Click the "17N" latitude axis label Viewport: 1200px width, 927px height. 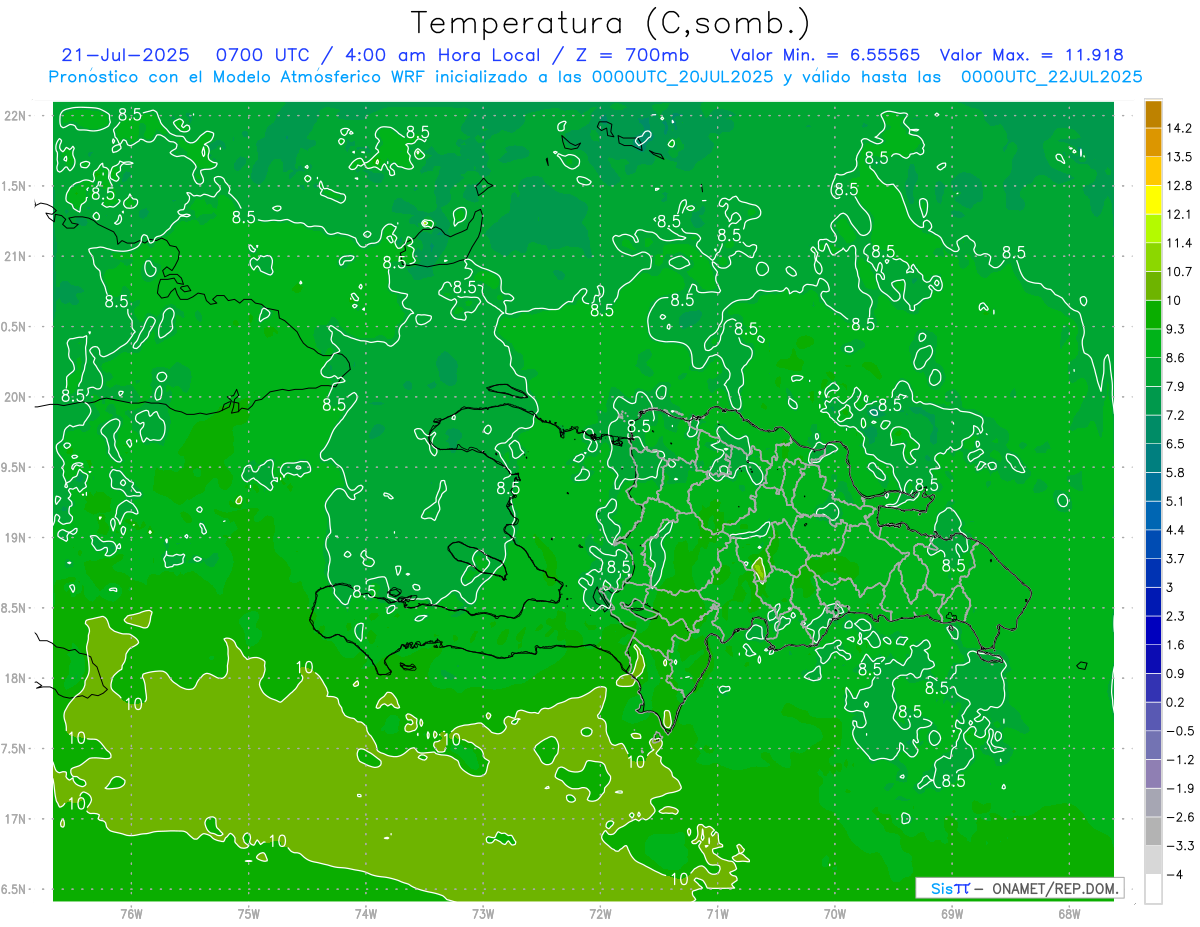tap(16, 819)
